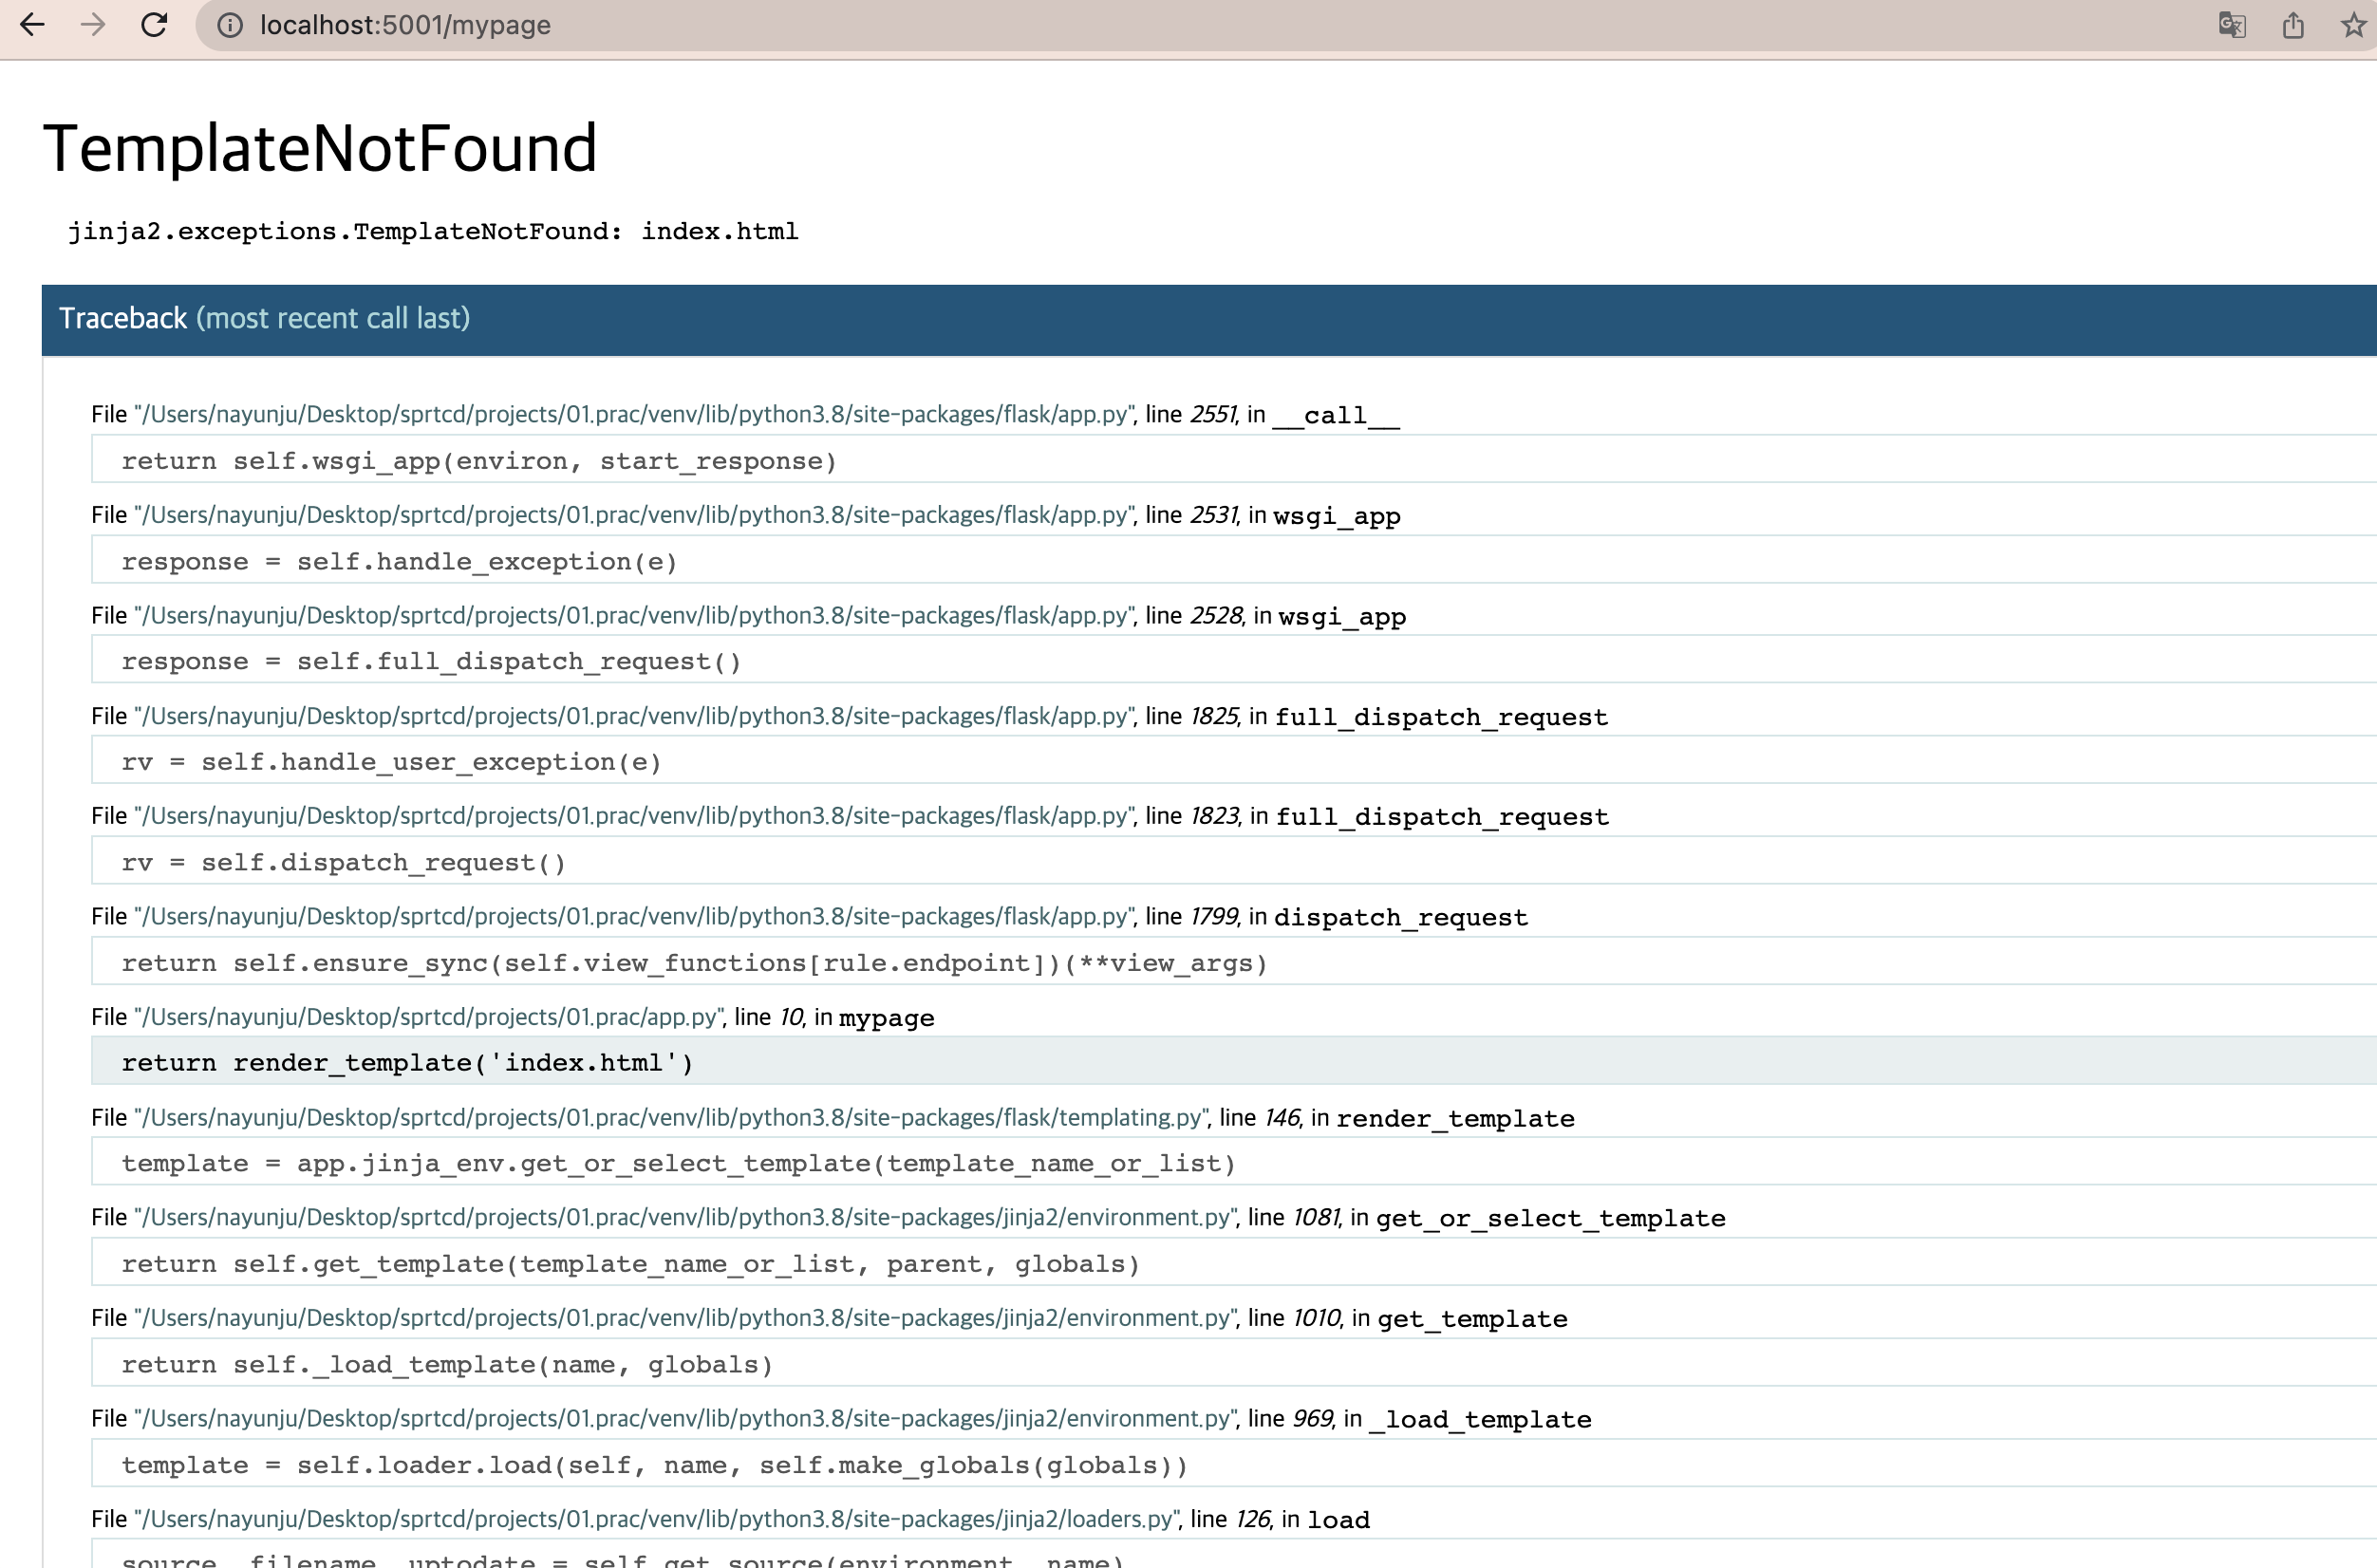Bookmark this page with the star icon

click(x=2354, y=25)
